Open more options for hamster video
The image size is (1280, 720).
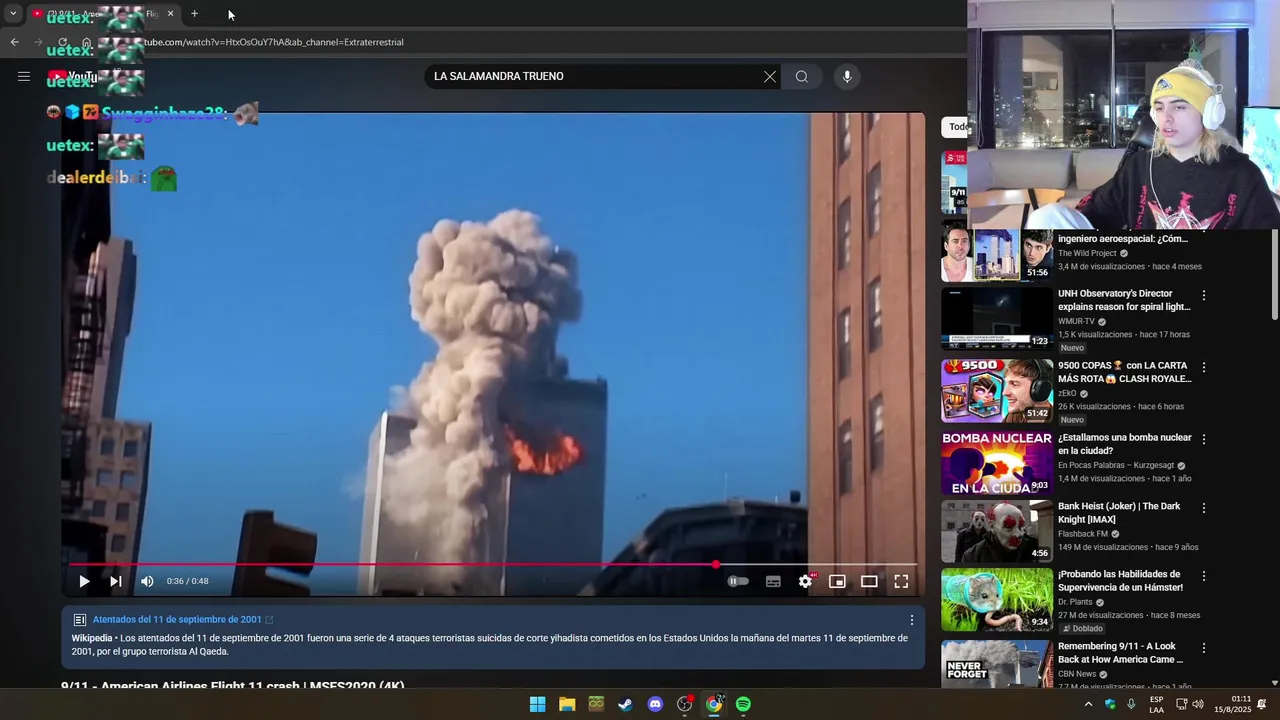1204,576
